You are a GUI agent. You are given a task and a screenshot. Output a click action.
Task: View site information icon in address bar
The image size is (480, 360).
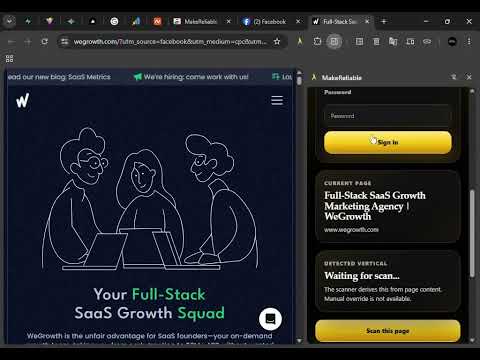point(65,41)
